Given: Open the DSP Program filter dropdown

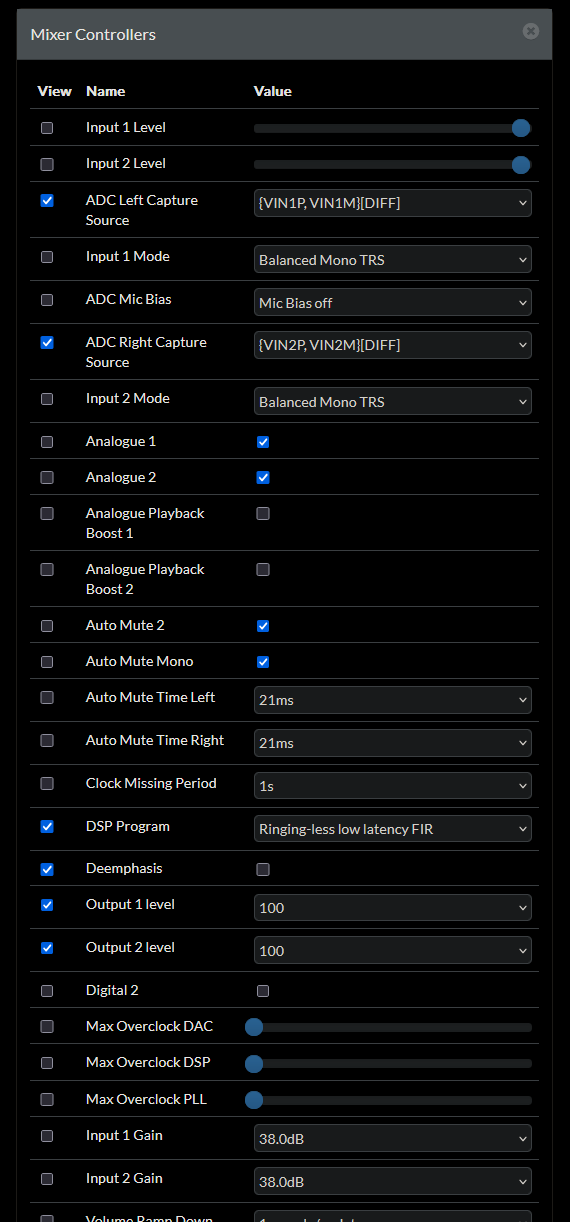Looking at the screenshot, I should (x=393, y=829).
